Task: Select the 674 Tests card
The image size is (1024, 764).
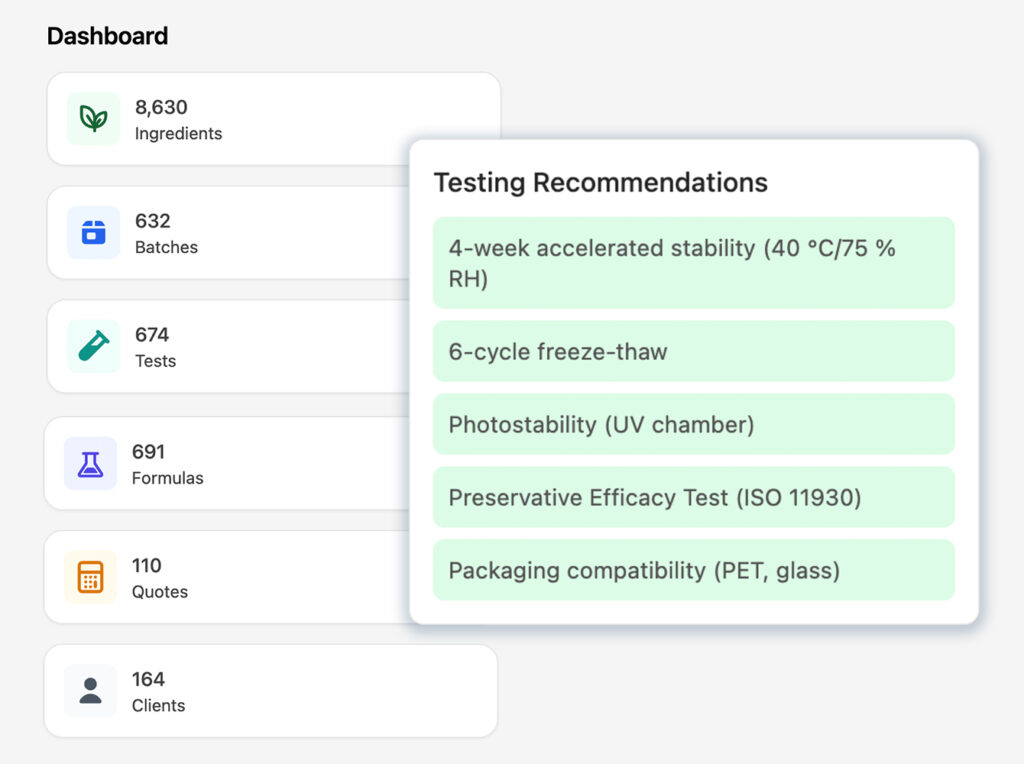Action: click(x=228, y=346)
